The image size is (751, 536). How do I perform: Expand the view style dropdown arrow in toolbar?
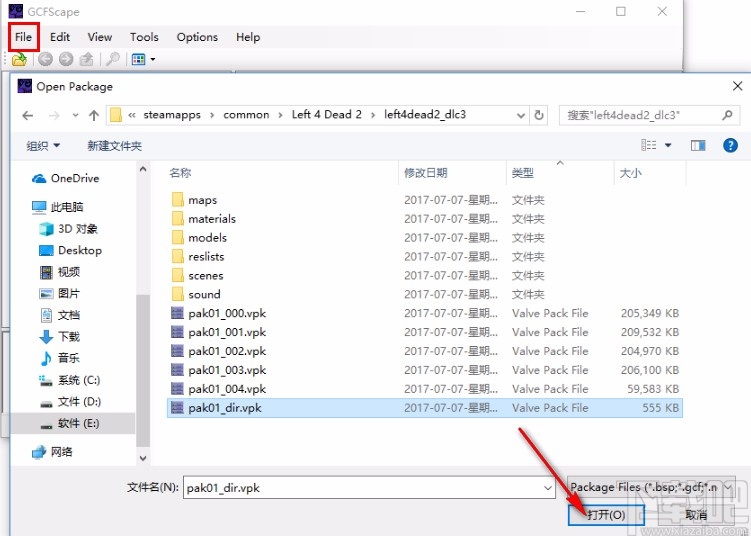click(153, 59)
